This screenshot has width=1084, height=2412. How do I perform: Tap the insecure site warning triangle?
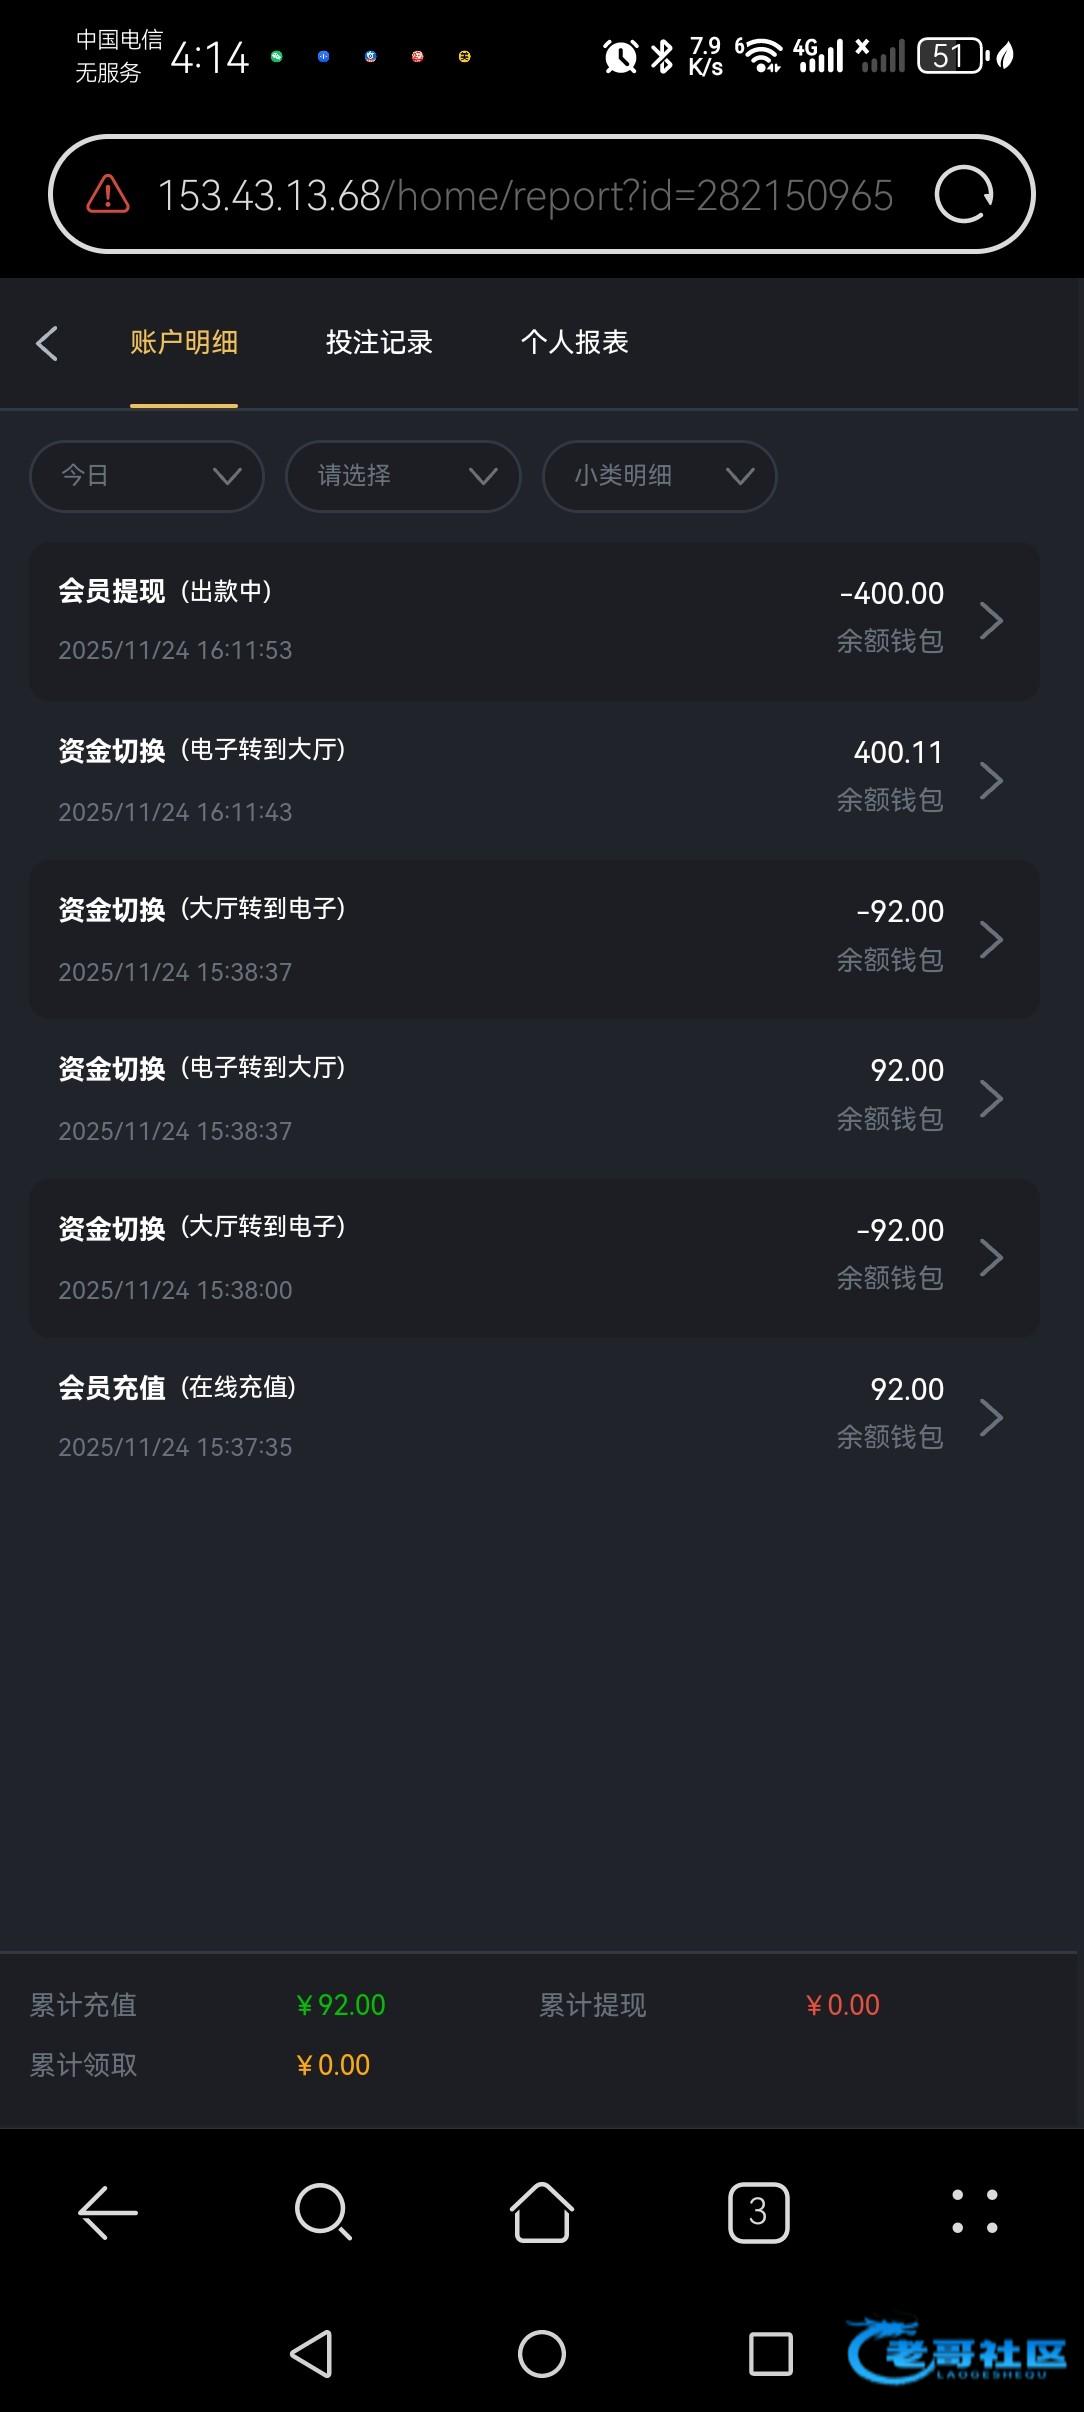point(108,195)
